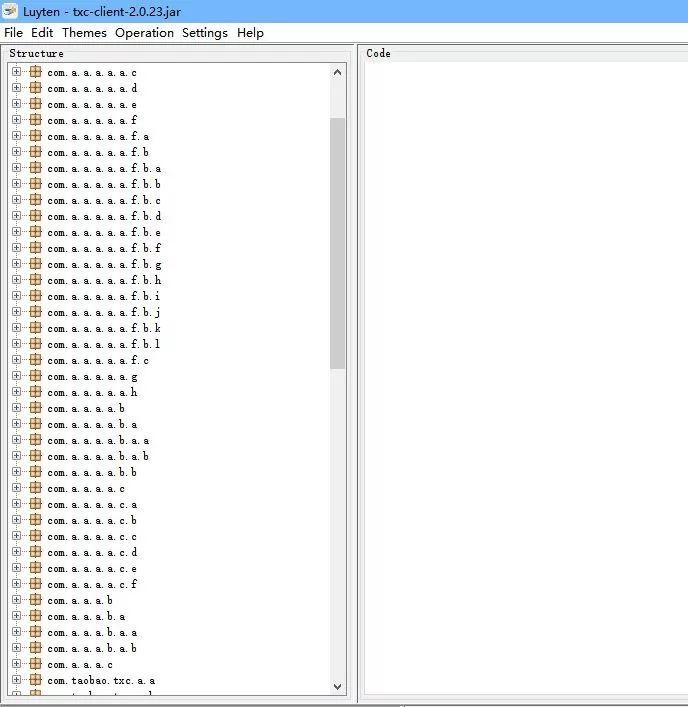Open the Edit menu
This screenshot has height=707, width=688.
42,33
